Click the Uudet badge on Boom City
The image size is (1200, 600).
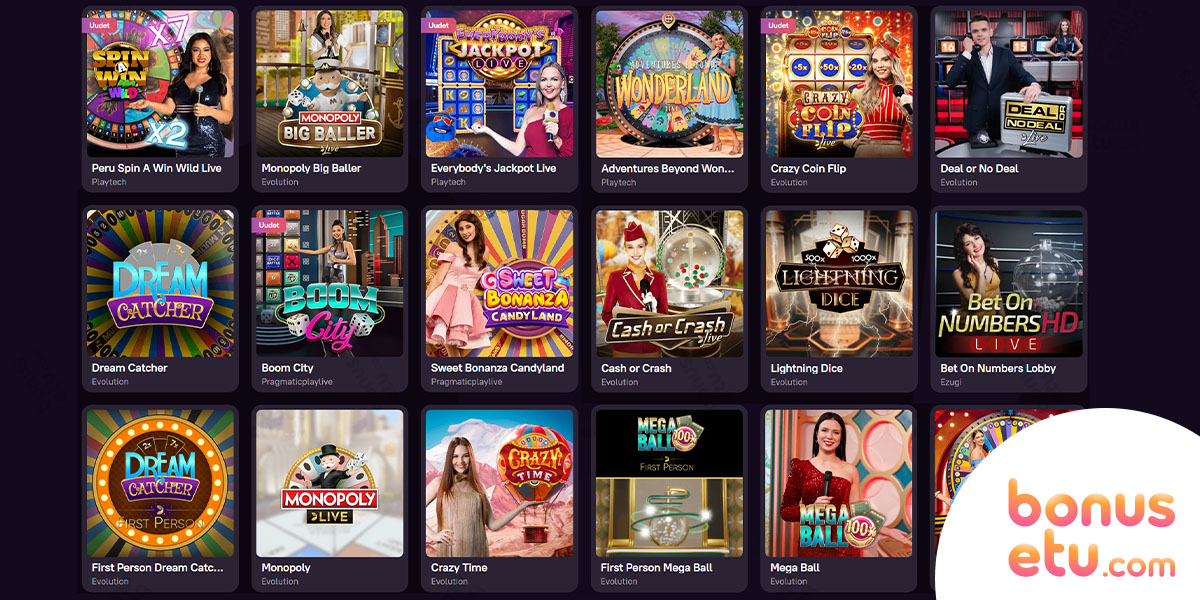tap(269, 225)
